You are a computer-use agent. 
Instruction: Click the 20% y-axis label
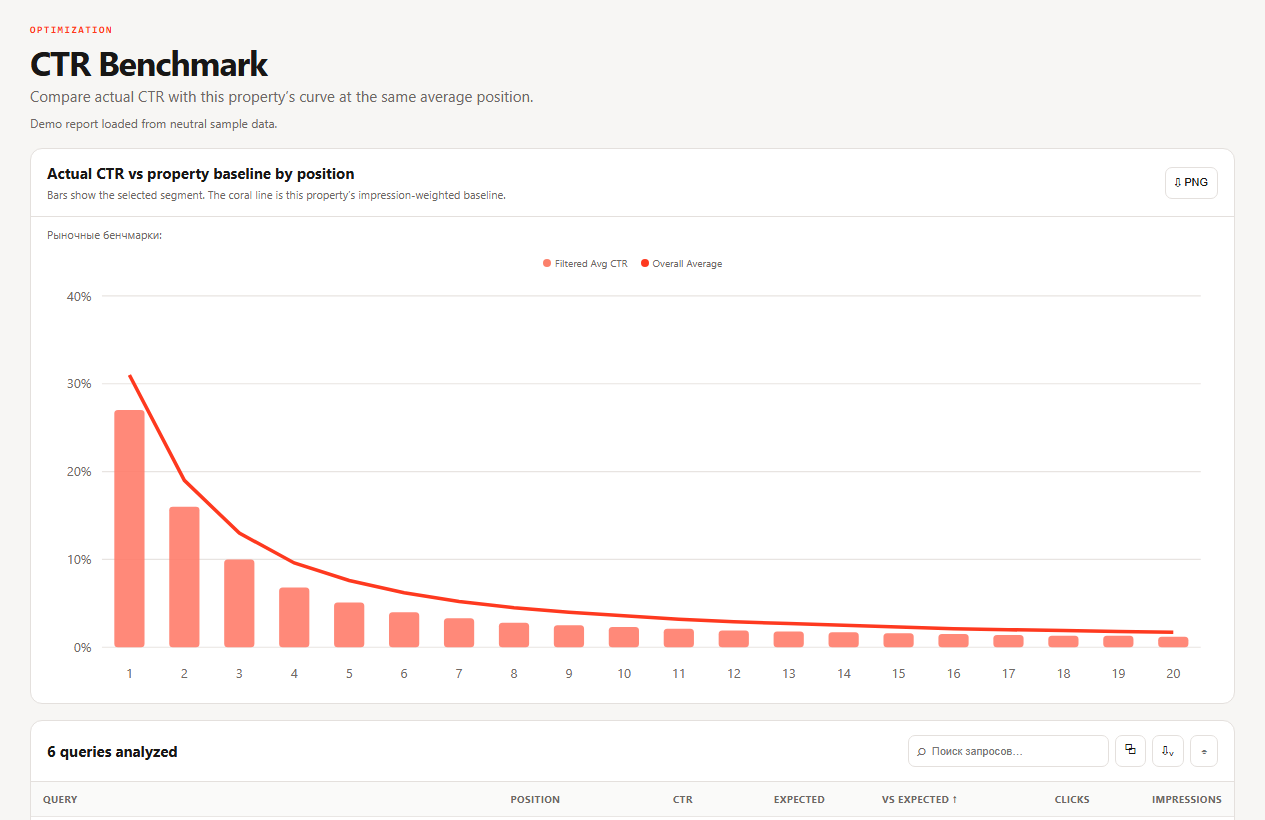click(79, 472)
